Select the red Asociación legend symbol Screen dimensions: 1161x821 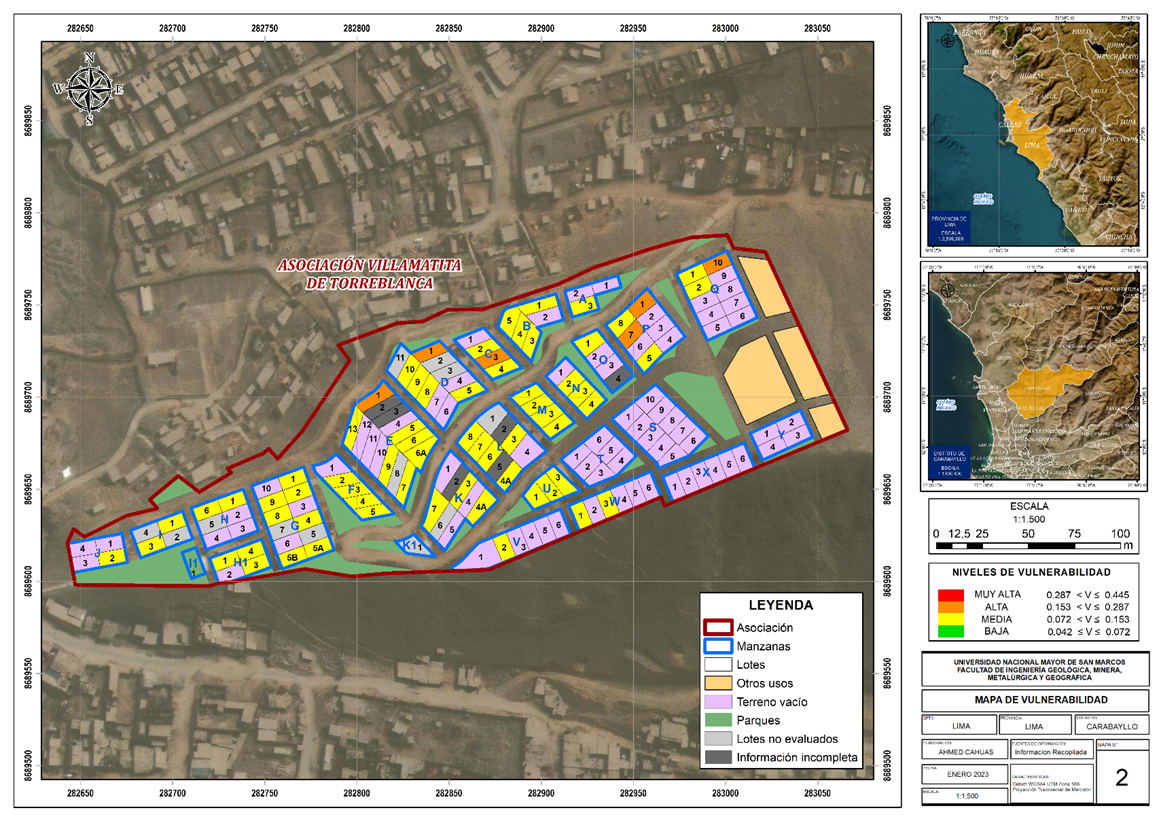[x=717, y=628]
